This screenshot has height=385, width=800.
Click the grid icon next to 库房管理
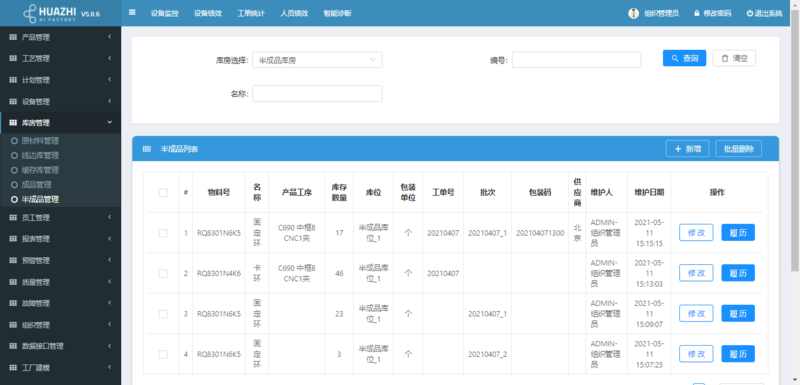(13, 123)
